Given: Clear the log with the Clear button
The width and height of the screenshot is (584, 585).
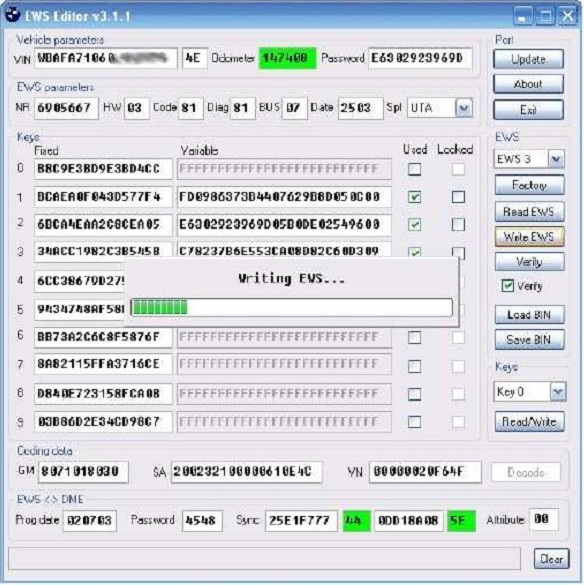Looking at the screenshot, I should [551, 559].
